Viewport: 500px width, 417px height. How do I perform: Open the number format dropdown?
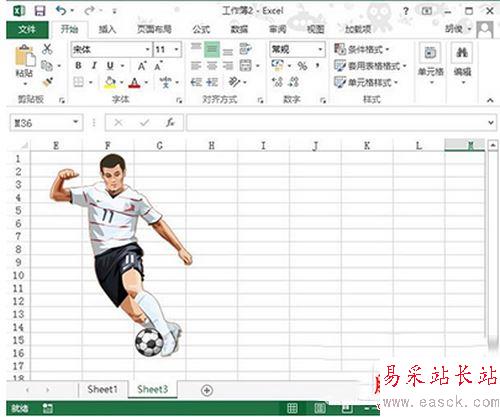320,50
